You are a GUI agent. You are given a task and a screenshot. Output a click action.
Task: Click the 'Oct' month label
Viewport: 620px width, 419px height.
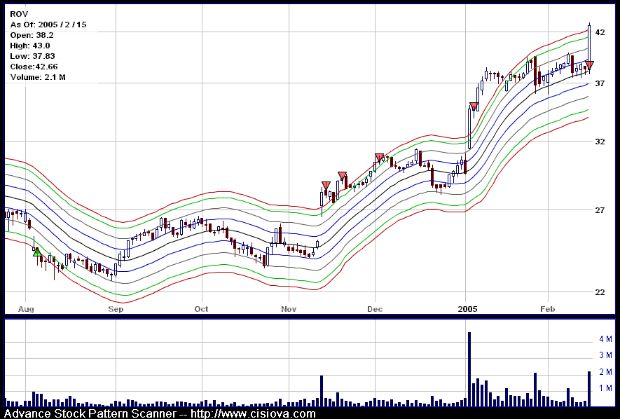202,309
